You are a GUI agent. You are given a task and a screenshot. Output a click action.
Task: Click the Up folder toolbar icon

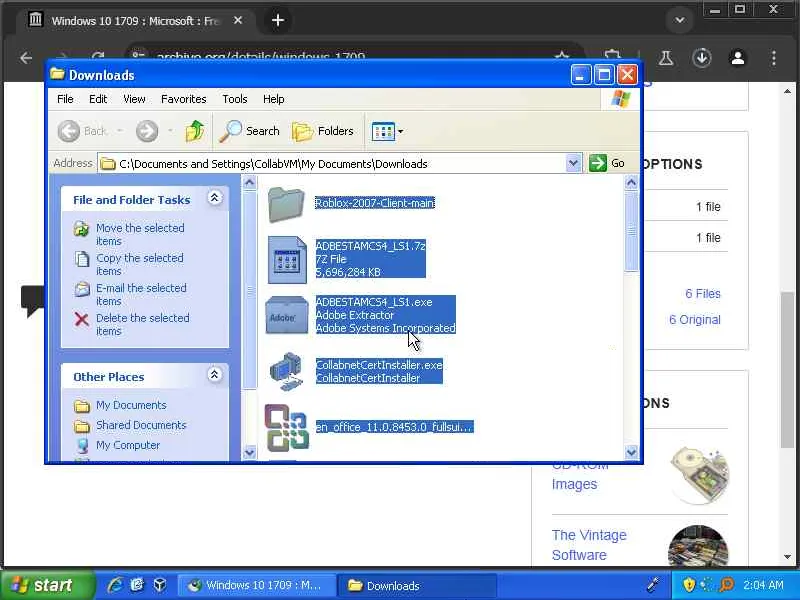coord(194,131)
